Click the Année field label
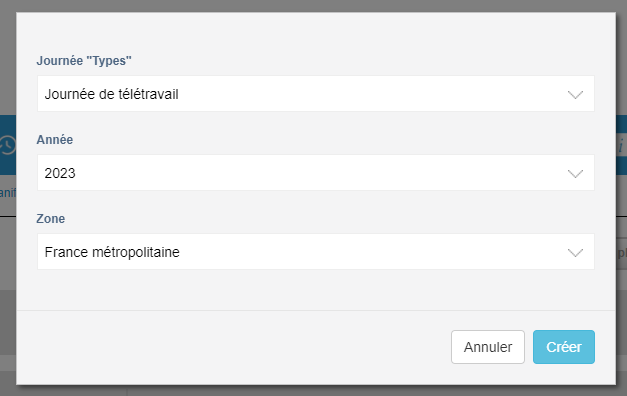Viewport: 627px width, 396px height. coord(55,139)
